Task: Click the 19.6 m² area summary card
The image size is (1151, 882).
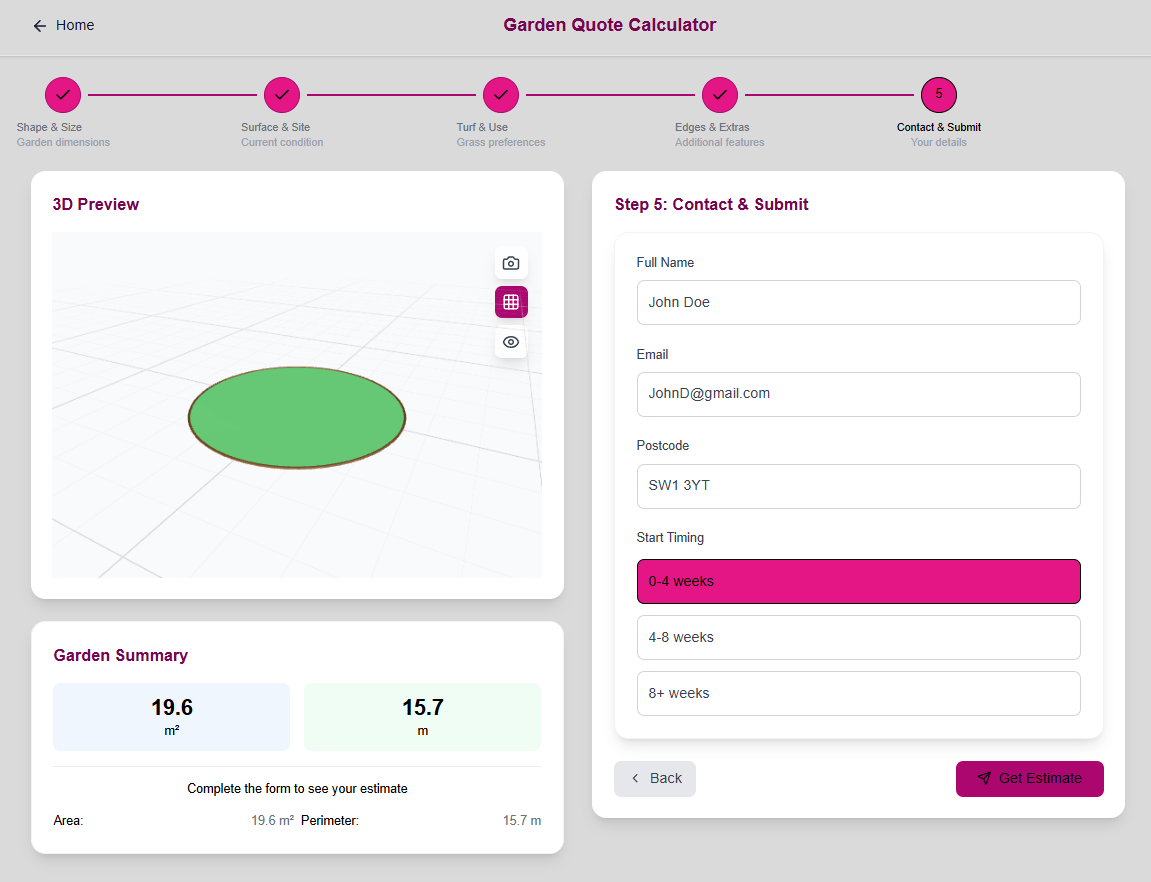Action: coord(171,717)
